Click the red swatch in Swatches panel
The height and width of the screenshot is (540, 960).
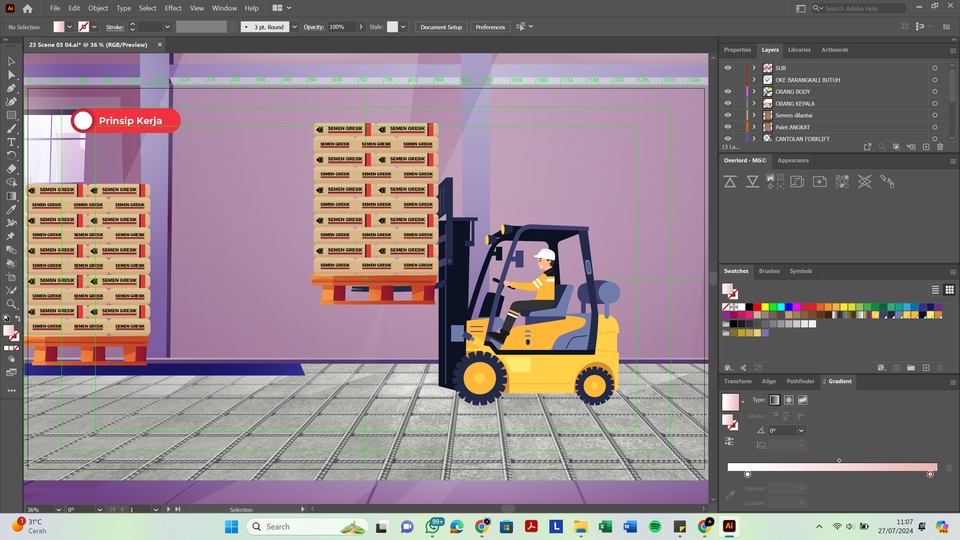point(757,307)
